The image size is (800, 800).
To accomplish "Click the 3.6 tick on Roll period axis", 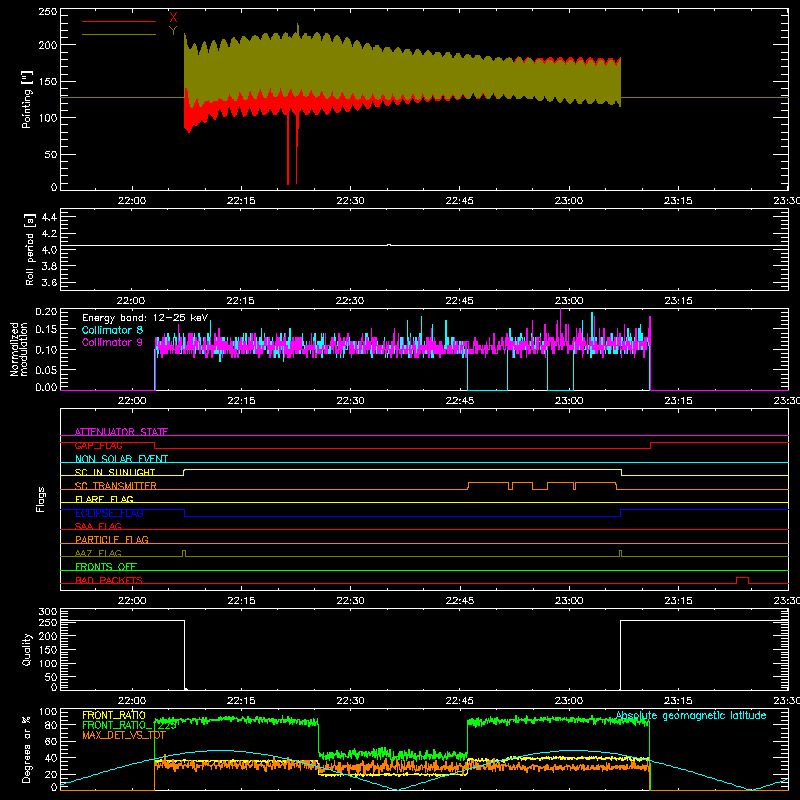I will point(49,283).
